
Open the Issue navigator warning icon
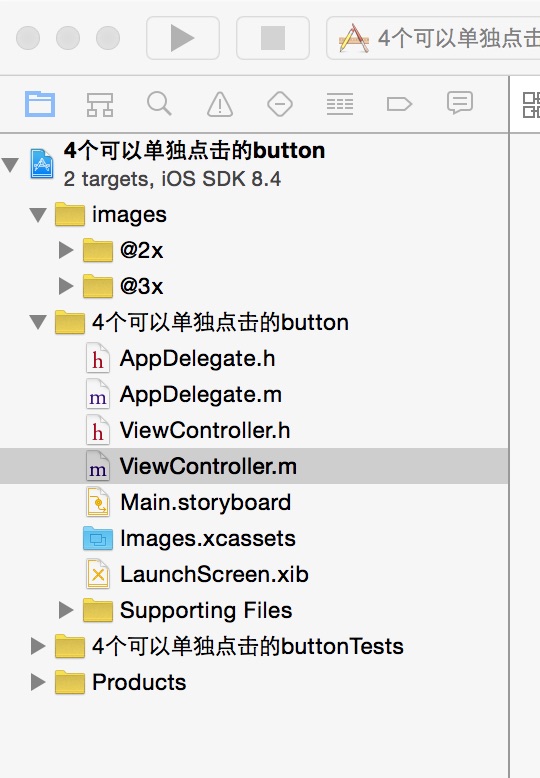[220, 104]
